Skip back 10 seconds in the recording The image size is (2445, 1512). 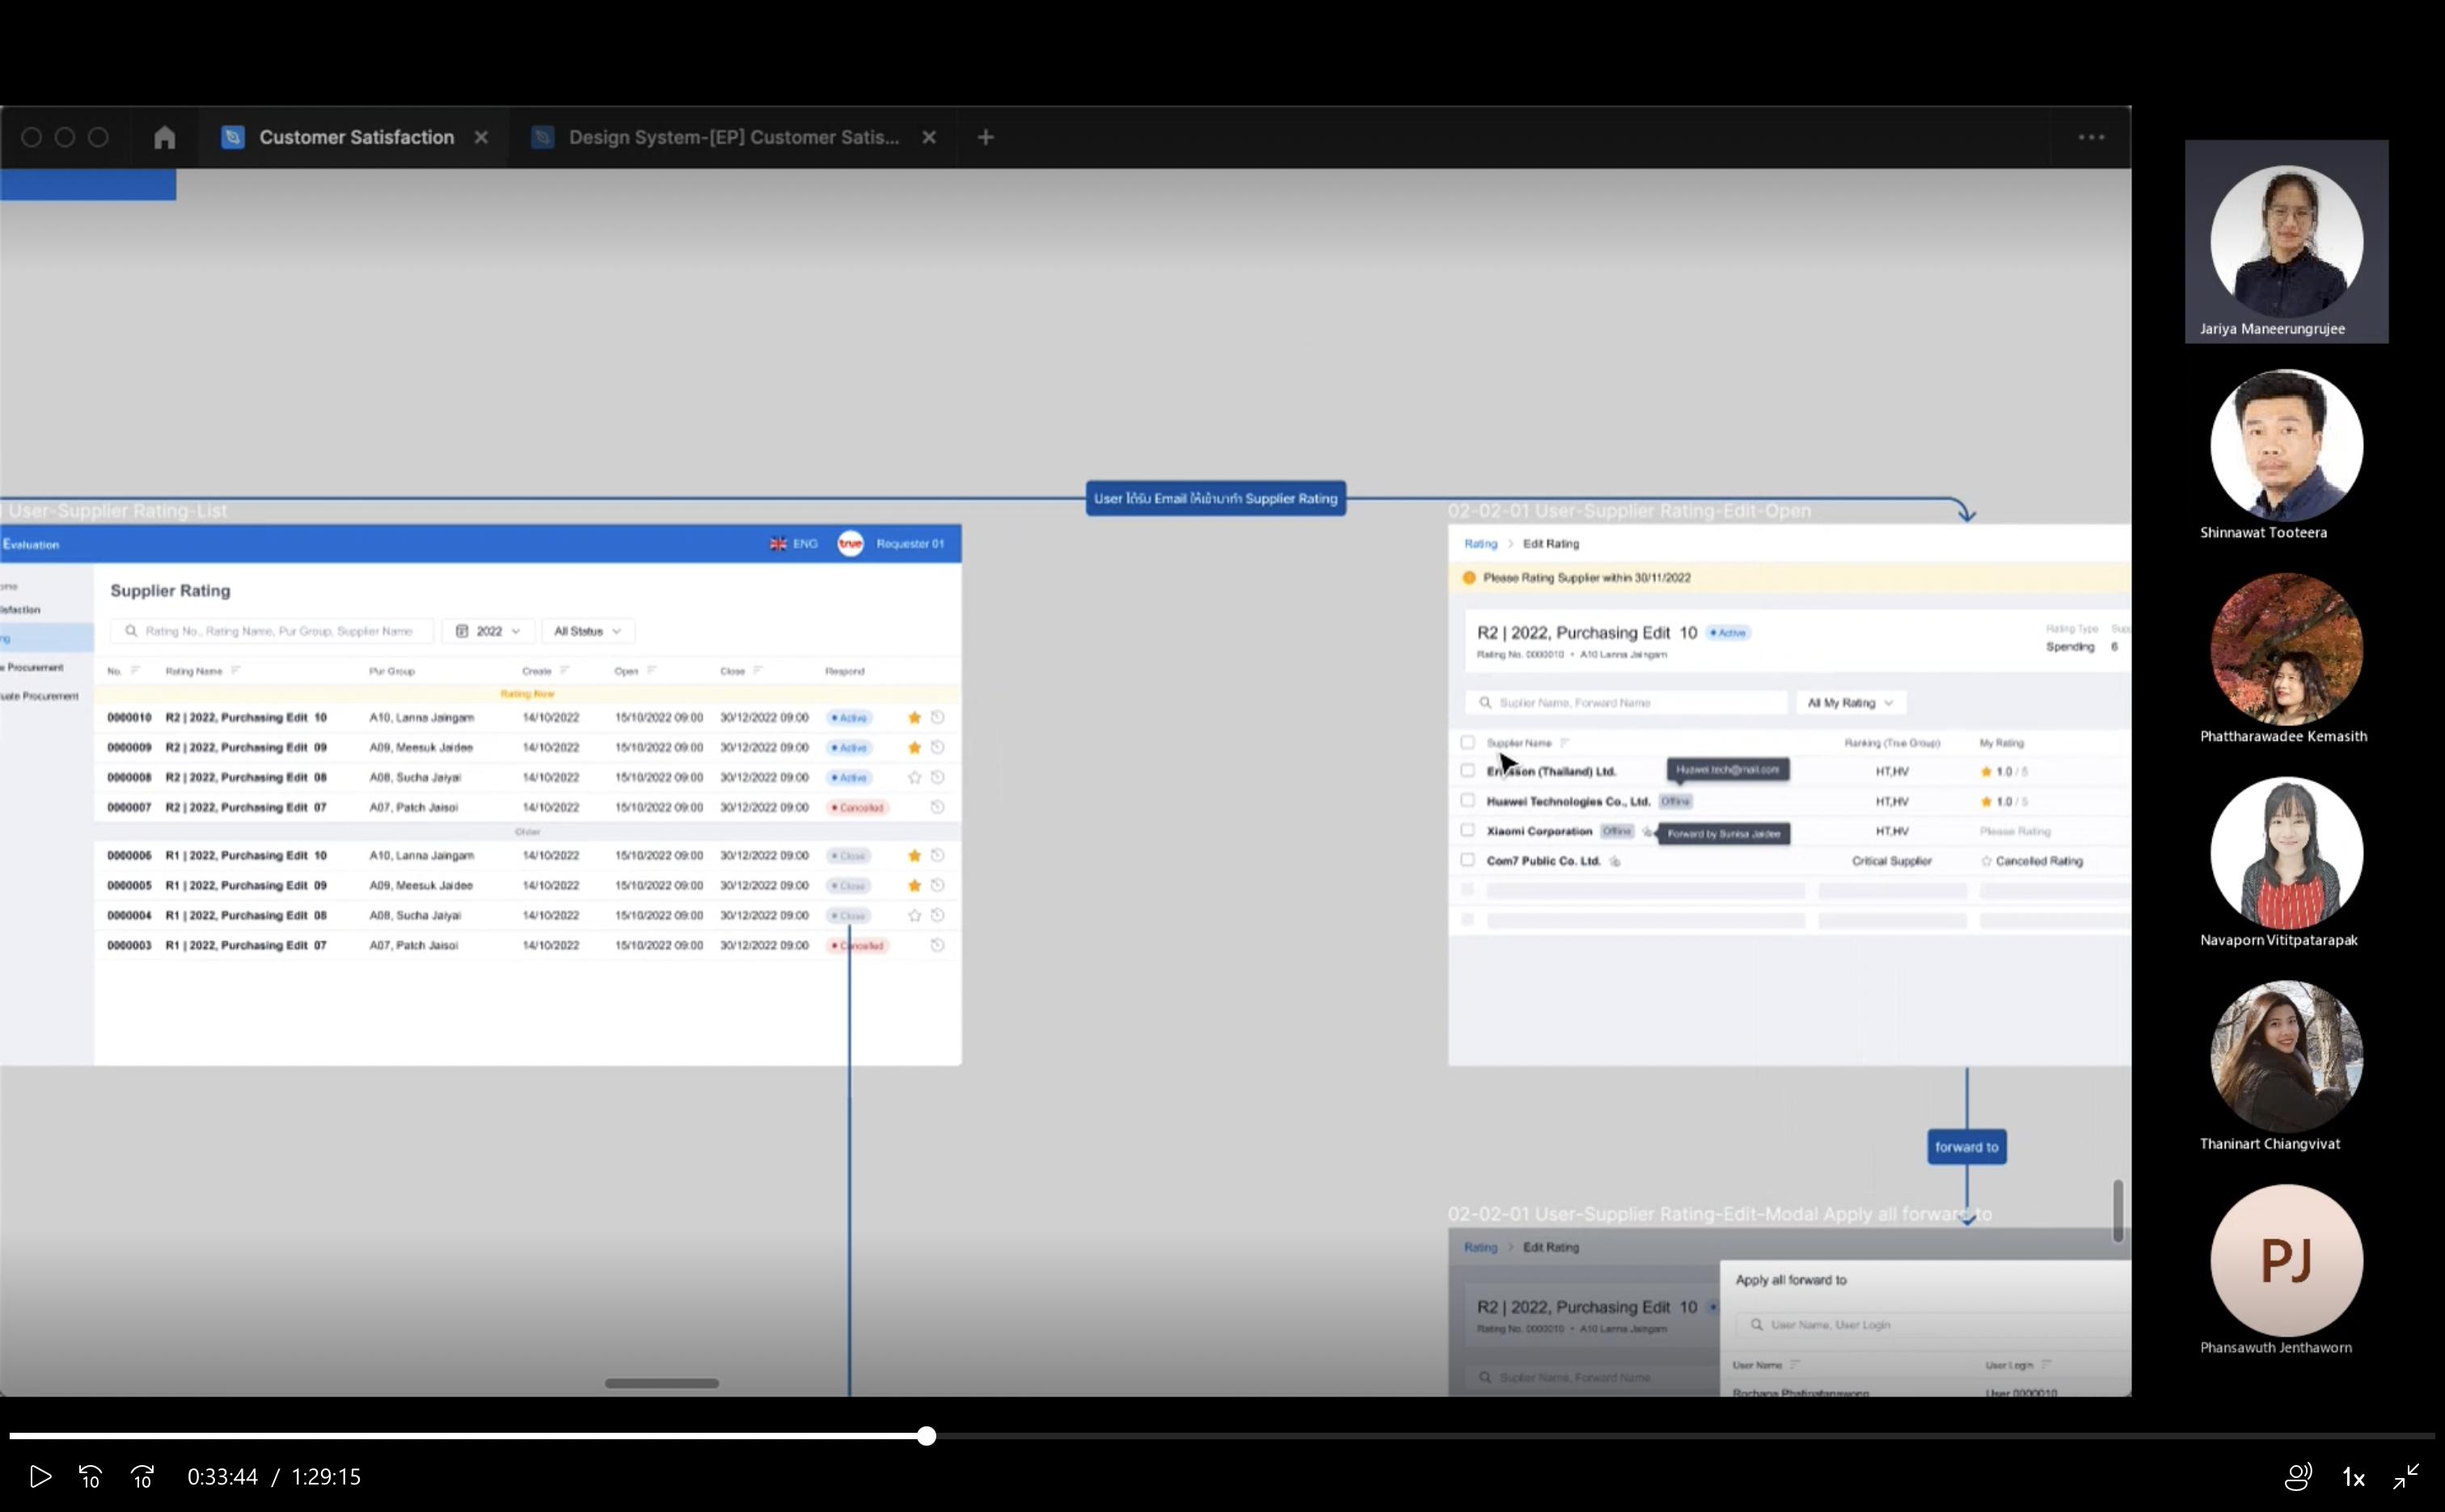(x=90, y=1476)
